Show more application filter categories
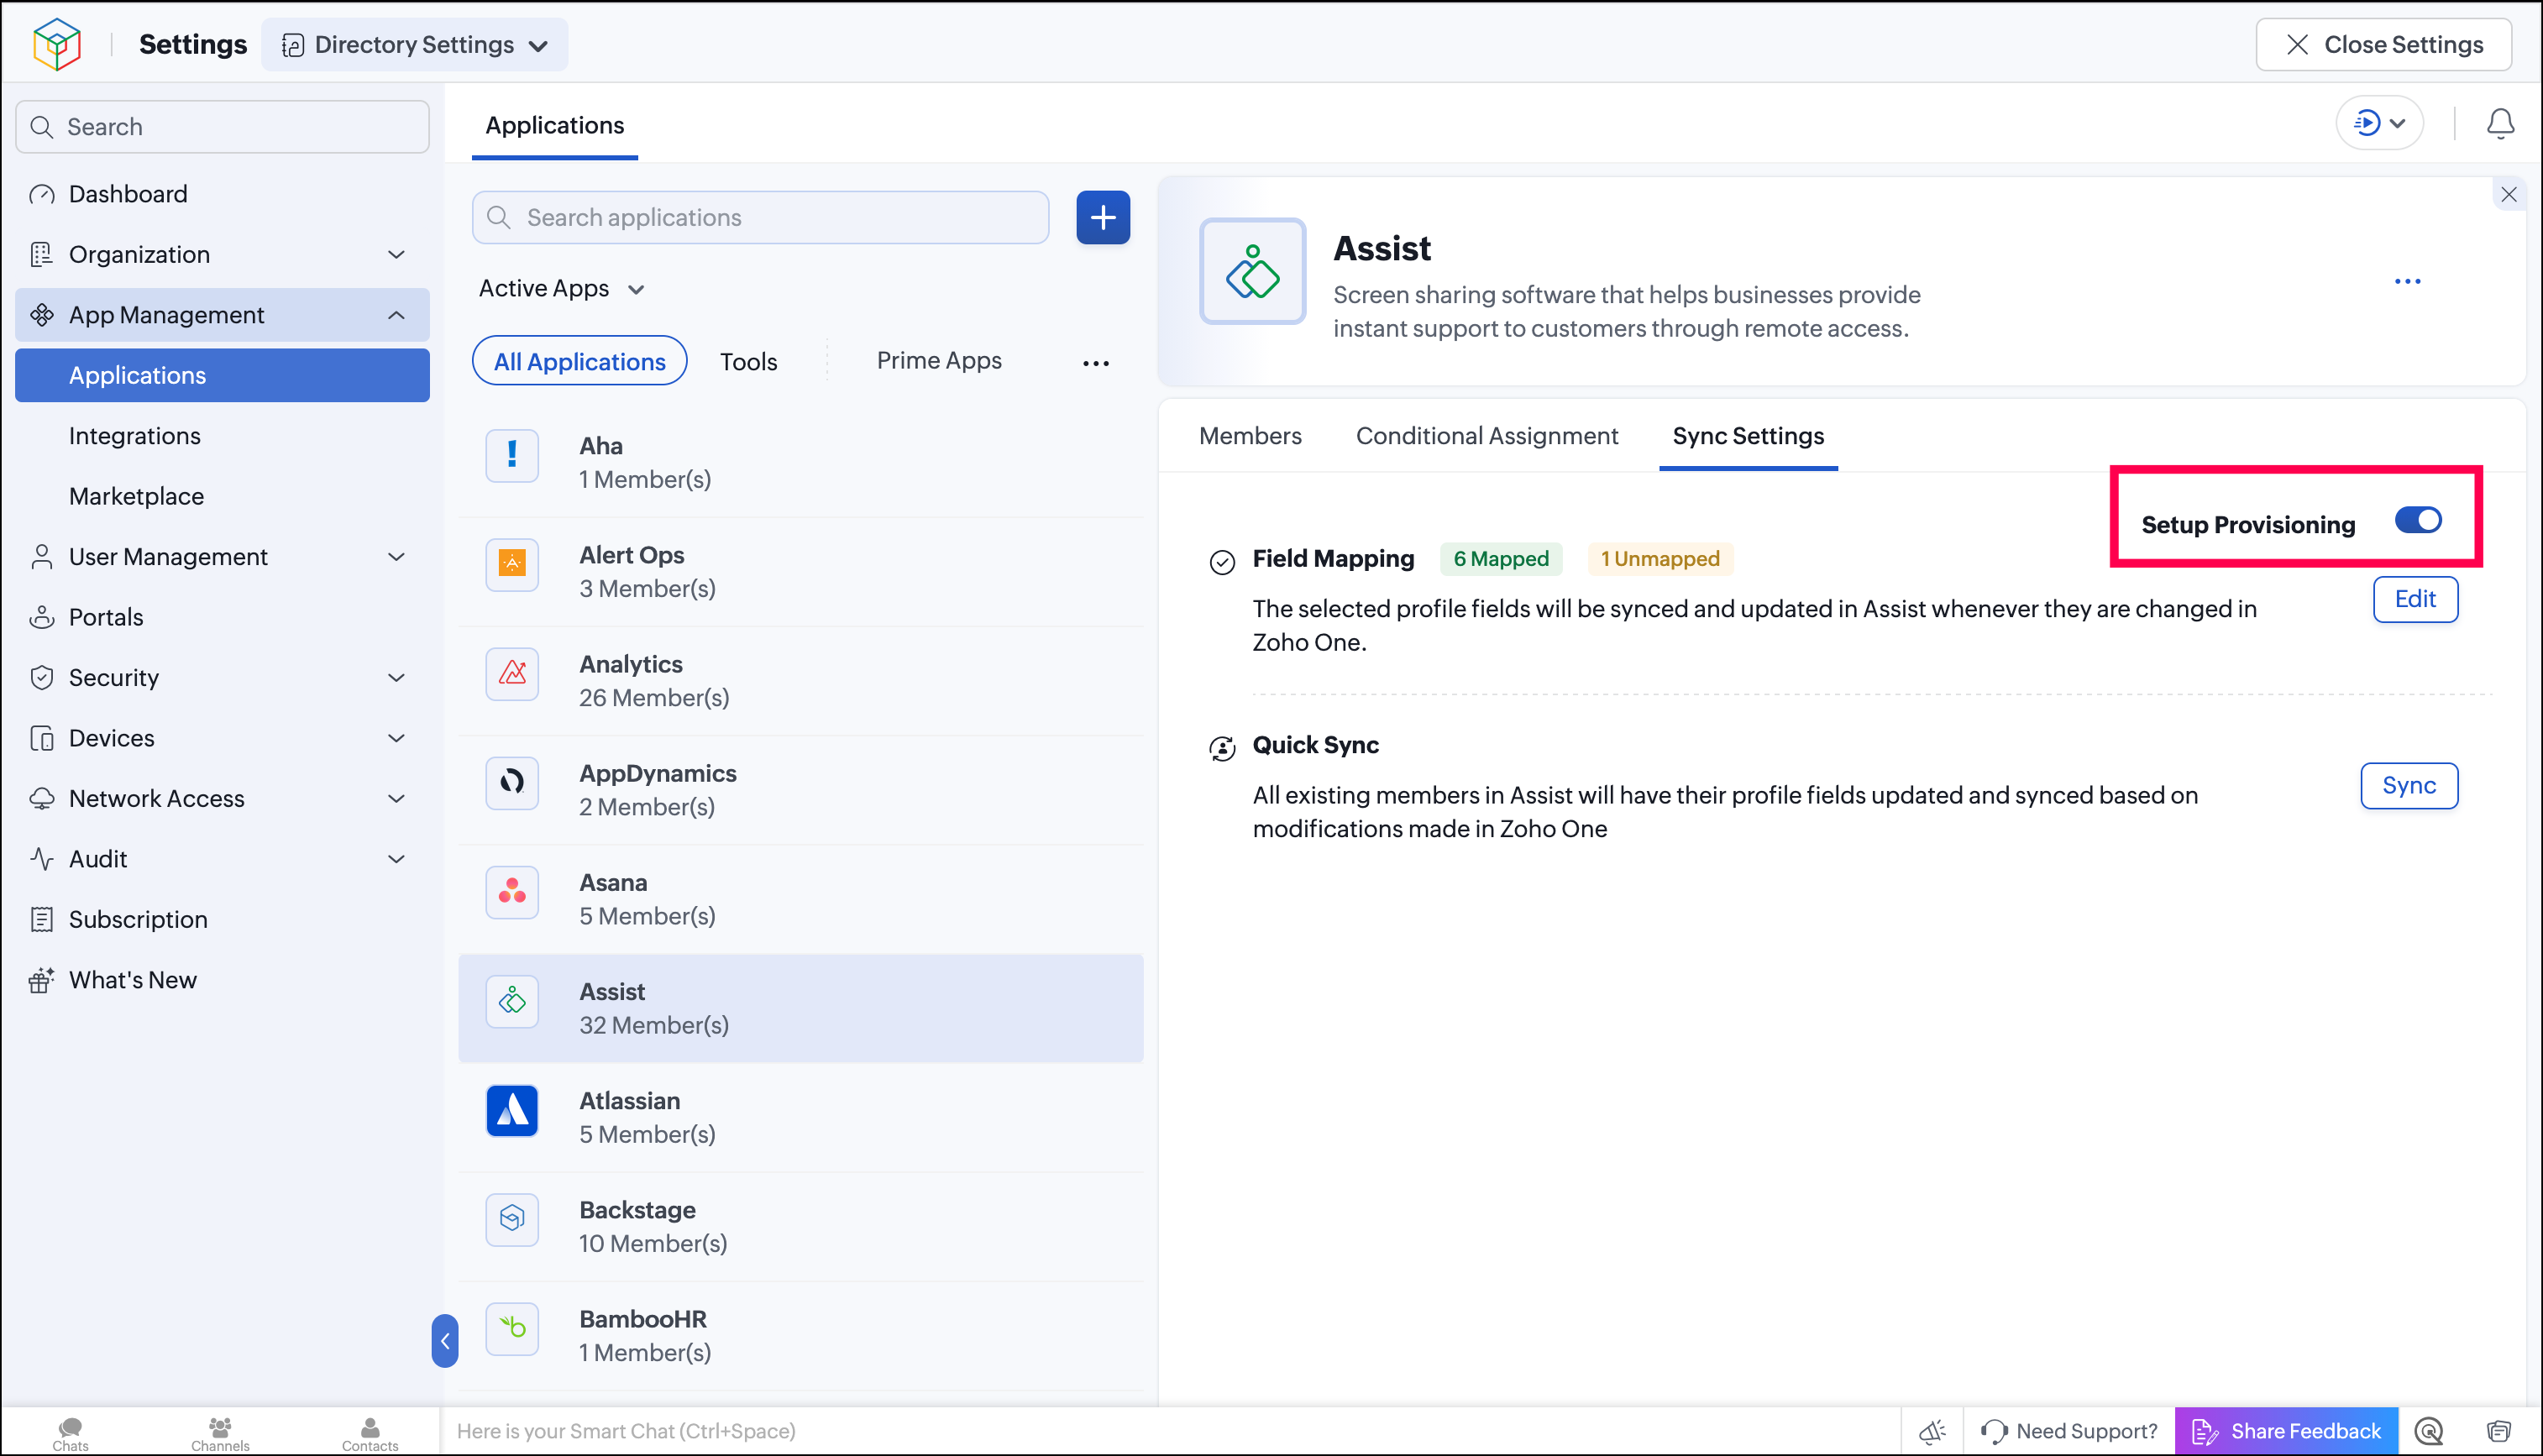 coord(1096,363)
